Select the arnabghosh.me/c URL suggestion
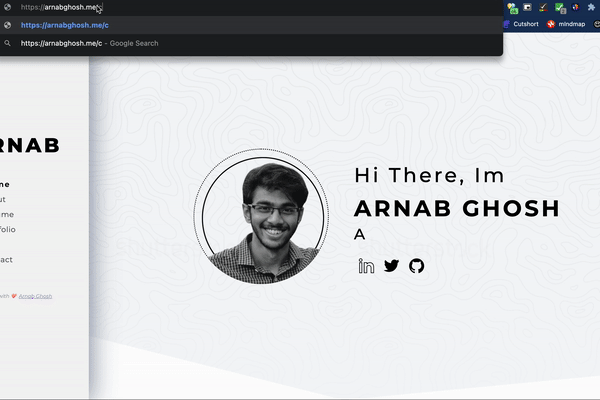Image resolution: width=600 pixels, height=400 pixels. pyautogui.click(x=64, y=25)
